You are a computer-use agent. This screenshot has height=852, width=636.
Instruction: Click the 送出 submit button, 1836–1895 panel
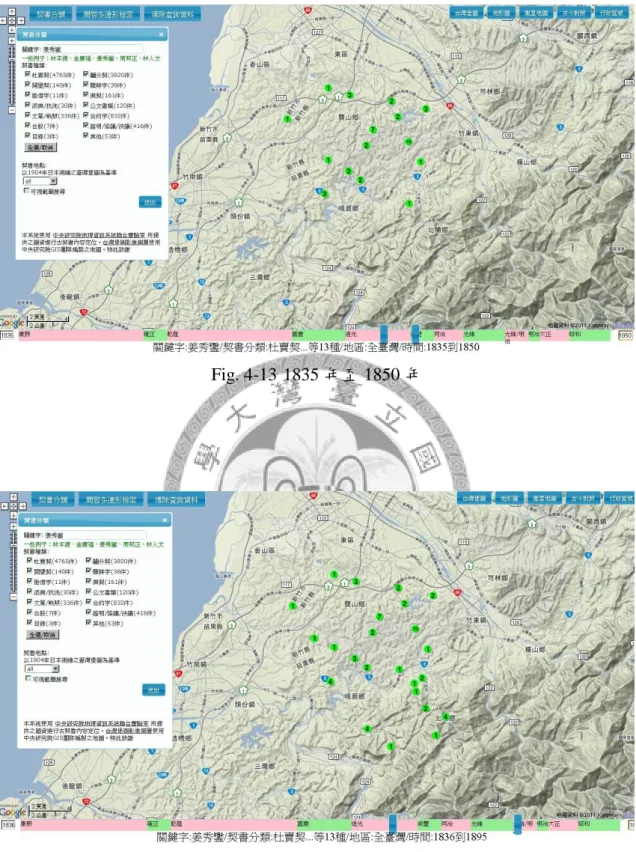point(153,690)
